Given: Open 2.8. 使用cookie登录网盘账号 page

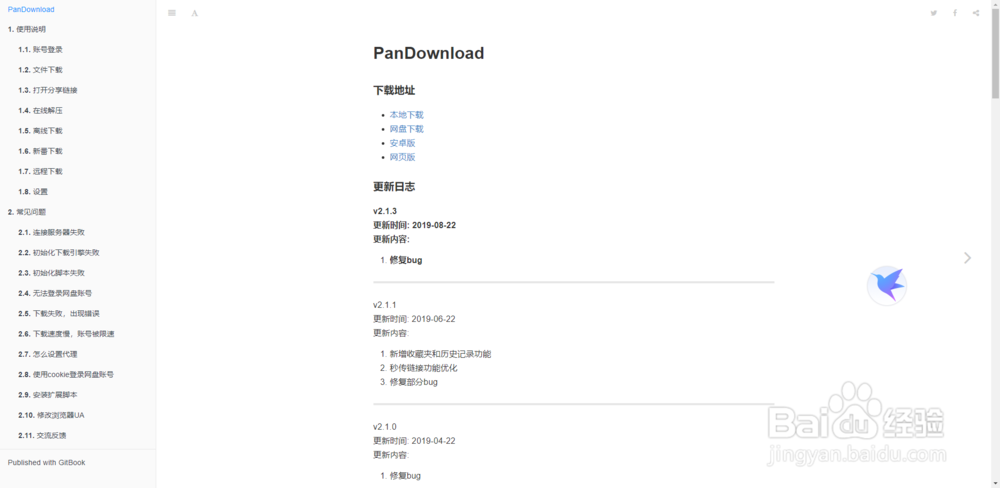Looking at the screenshot, I should coord(66,374).
